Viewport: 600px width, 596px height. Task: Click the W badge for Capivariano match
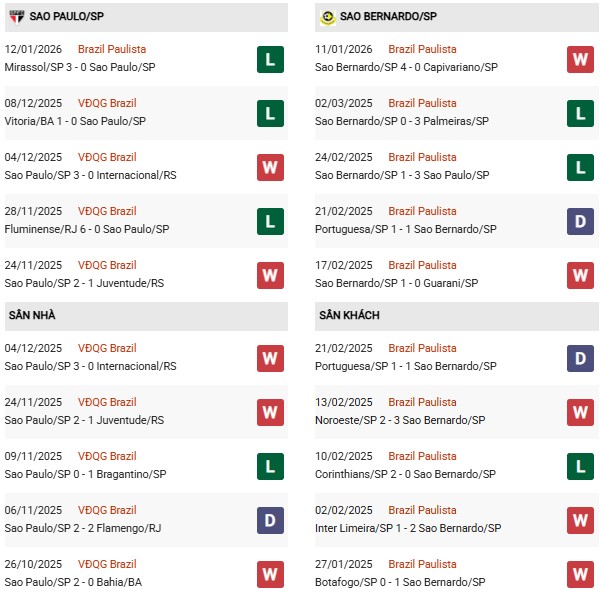580,59
